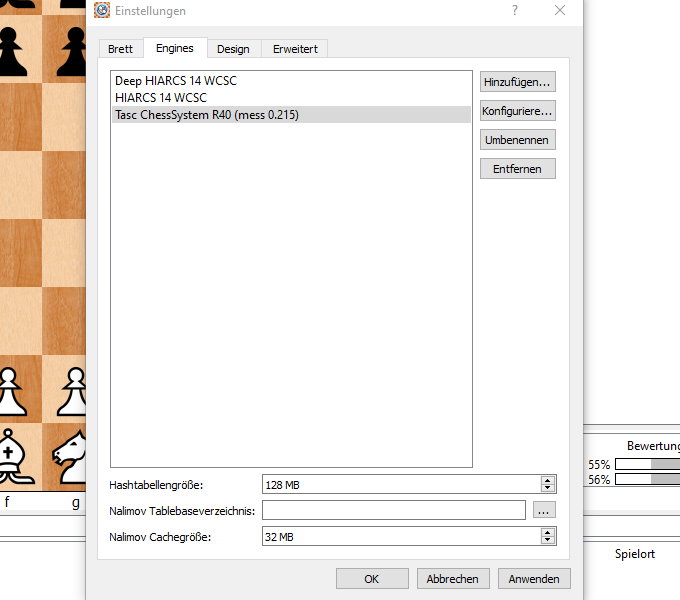The width and height of the screenshot is (680, 600).
Task: Click the Spielort label in main window
Action: (x=635, y=554)
